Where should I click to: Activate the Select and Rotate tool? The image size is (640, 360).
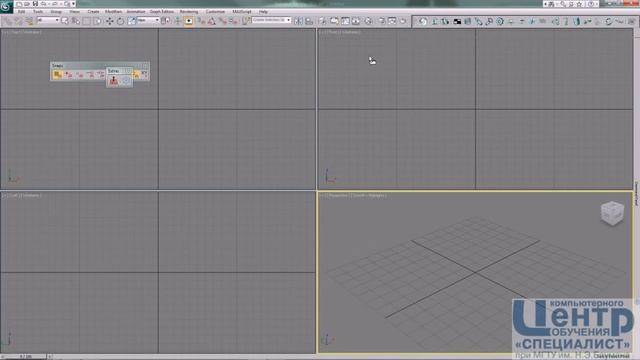click(x=120, y=21)
